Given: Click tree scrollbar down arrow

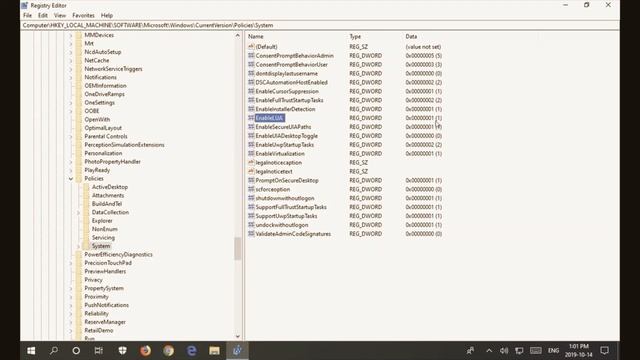Looking at the screenshot, I should (238, 336).
